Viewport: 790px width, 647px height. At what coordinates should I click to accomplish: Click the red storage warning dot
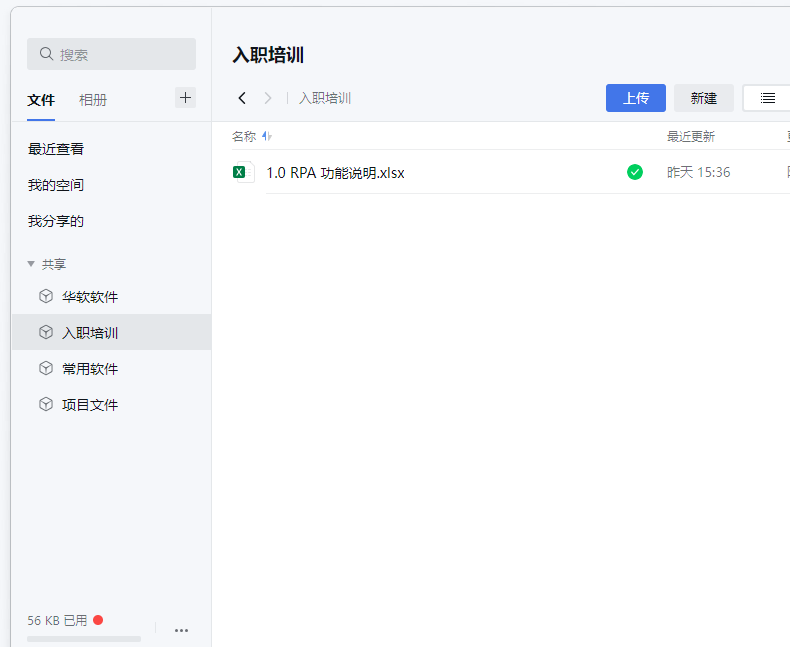(98, 620)
